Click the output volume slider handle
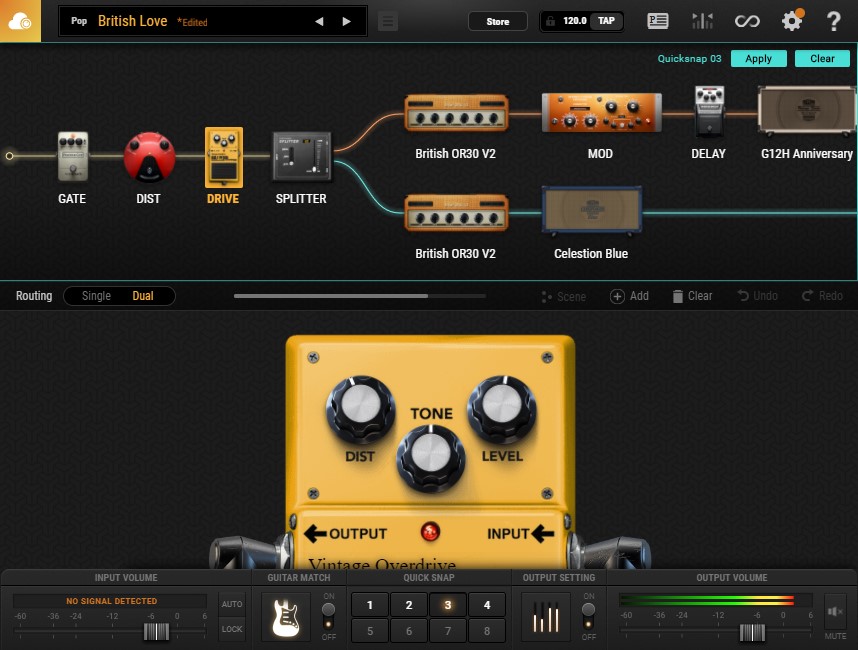The height and width of the screenshot is (650, 858). (x=752, y=632)
